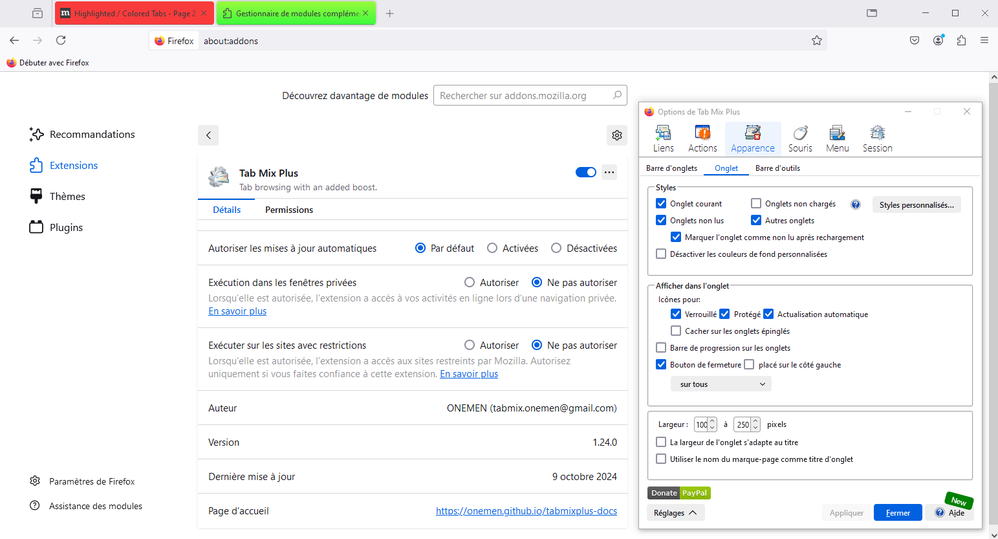The height and width of the screenshot is (539, 998).
Task: Click Styles personnalisés button
Action: (916, 205)
